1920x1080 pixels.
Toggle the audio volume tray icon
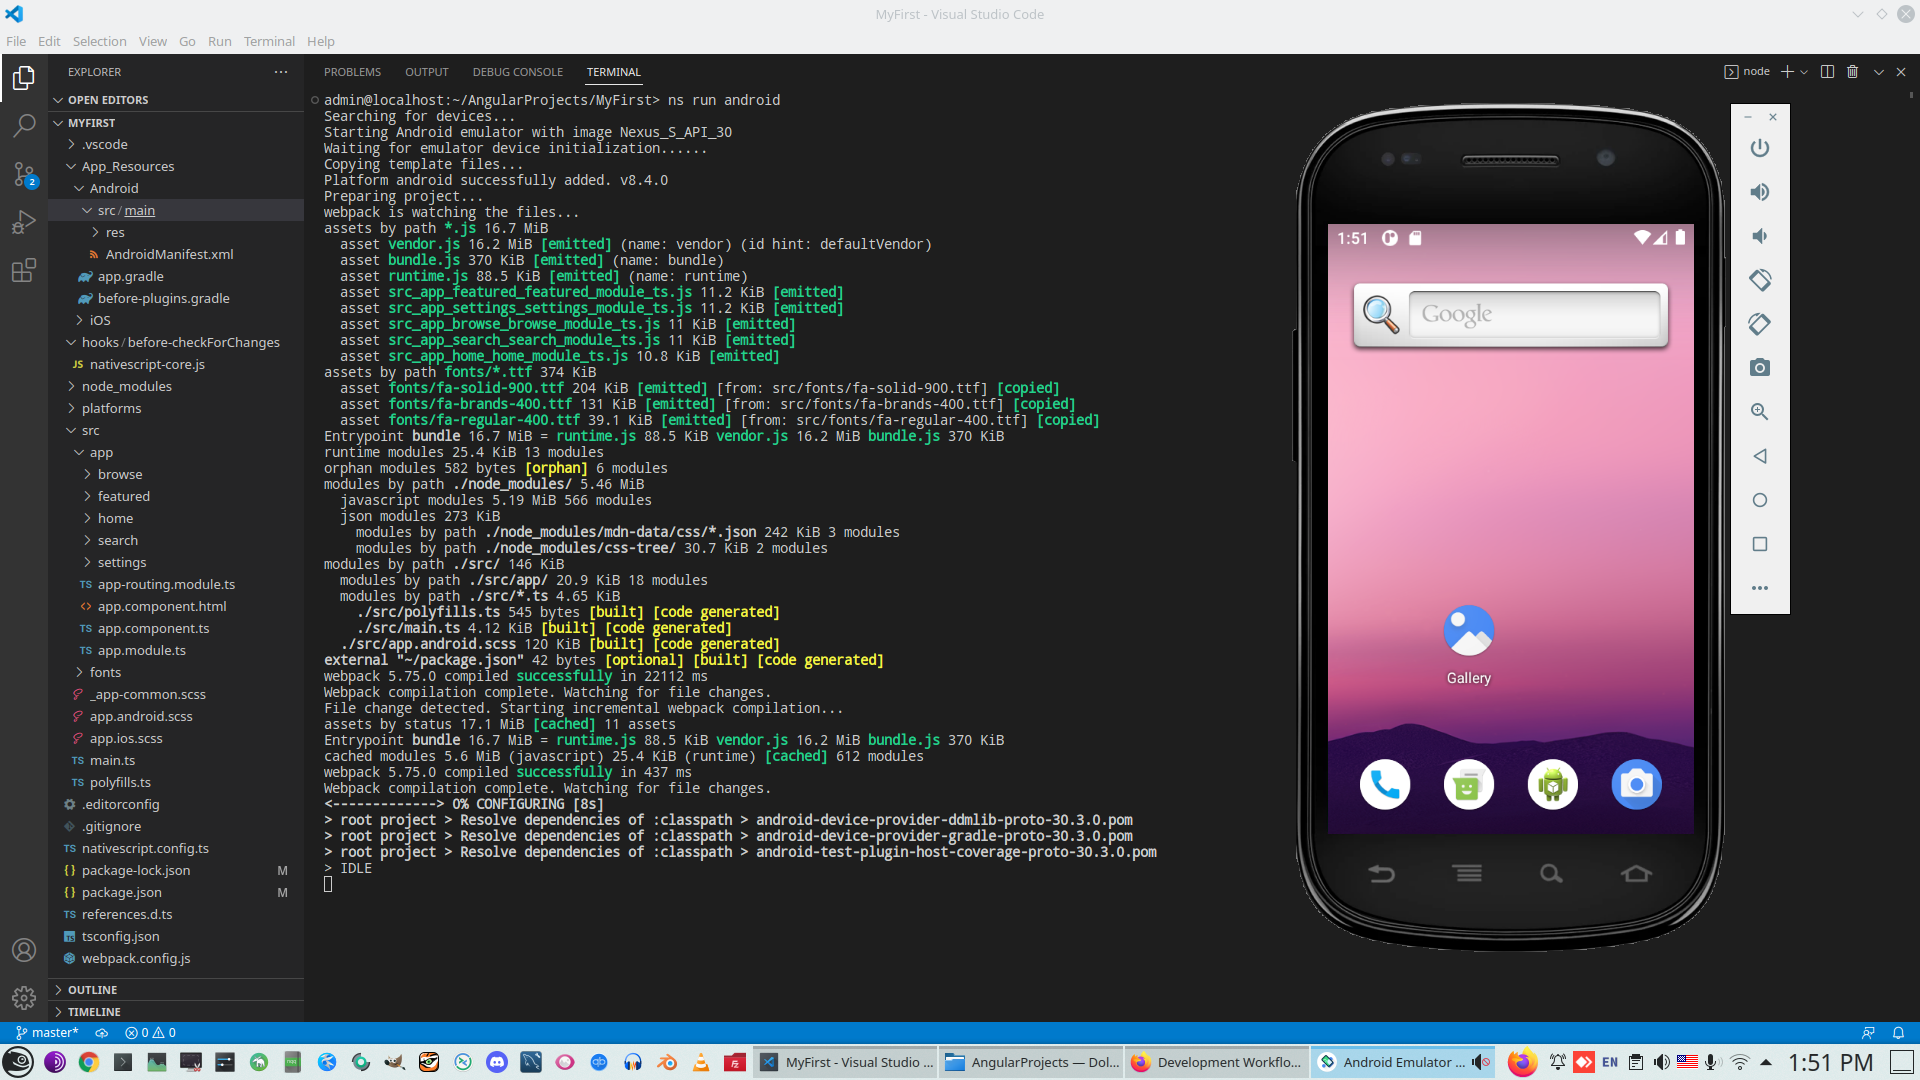pos(1661,1062)
